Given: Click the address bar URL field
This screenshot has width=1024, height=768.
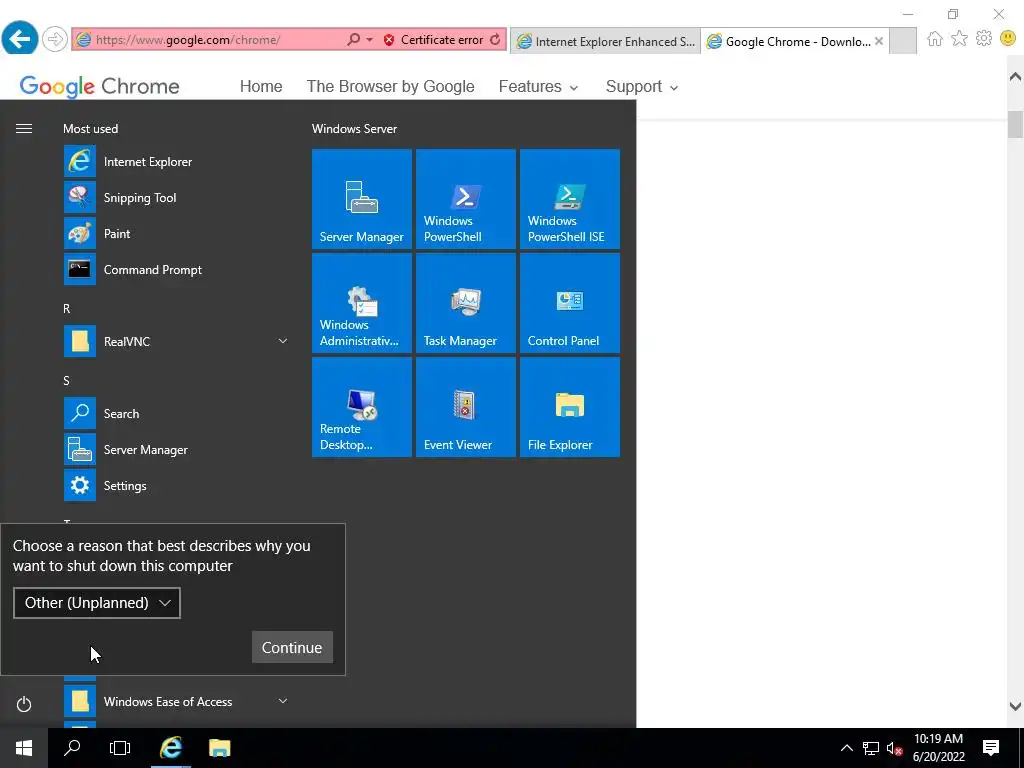Looking at the screenshot, I should coord(216,40).
